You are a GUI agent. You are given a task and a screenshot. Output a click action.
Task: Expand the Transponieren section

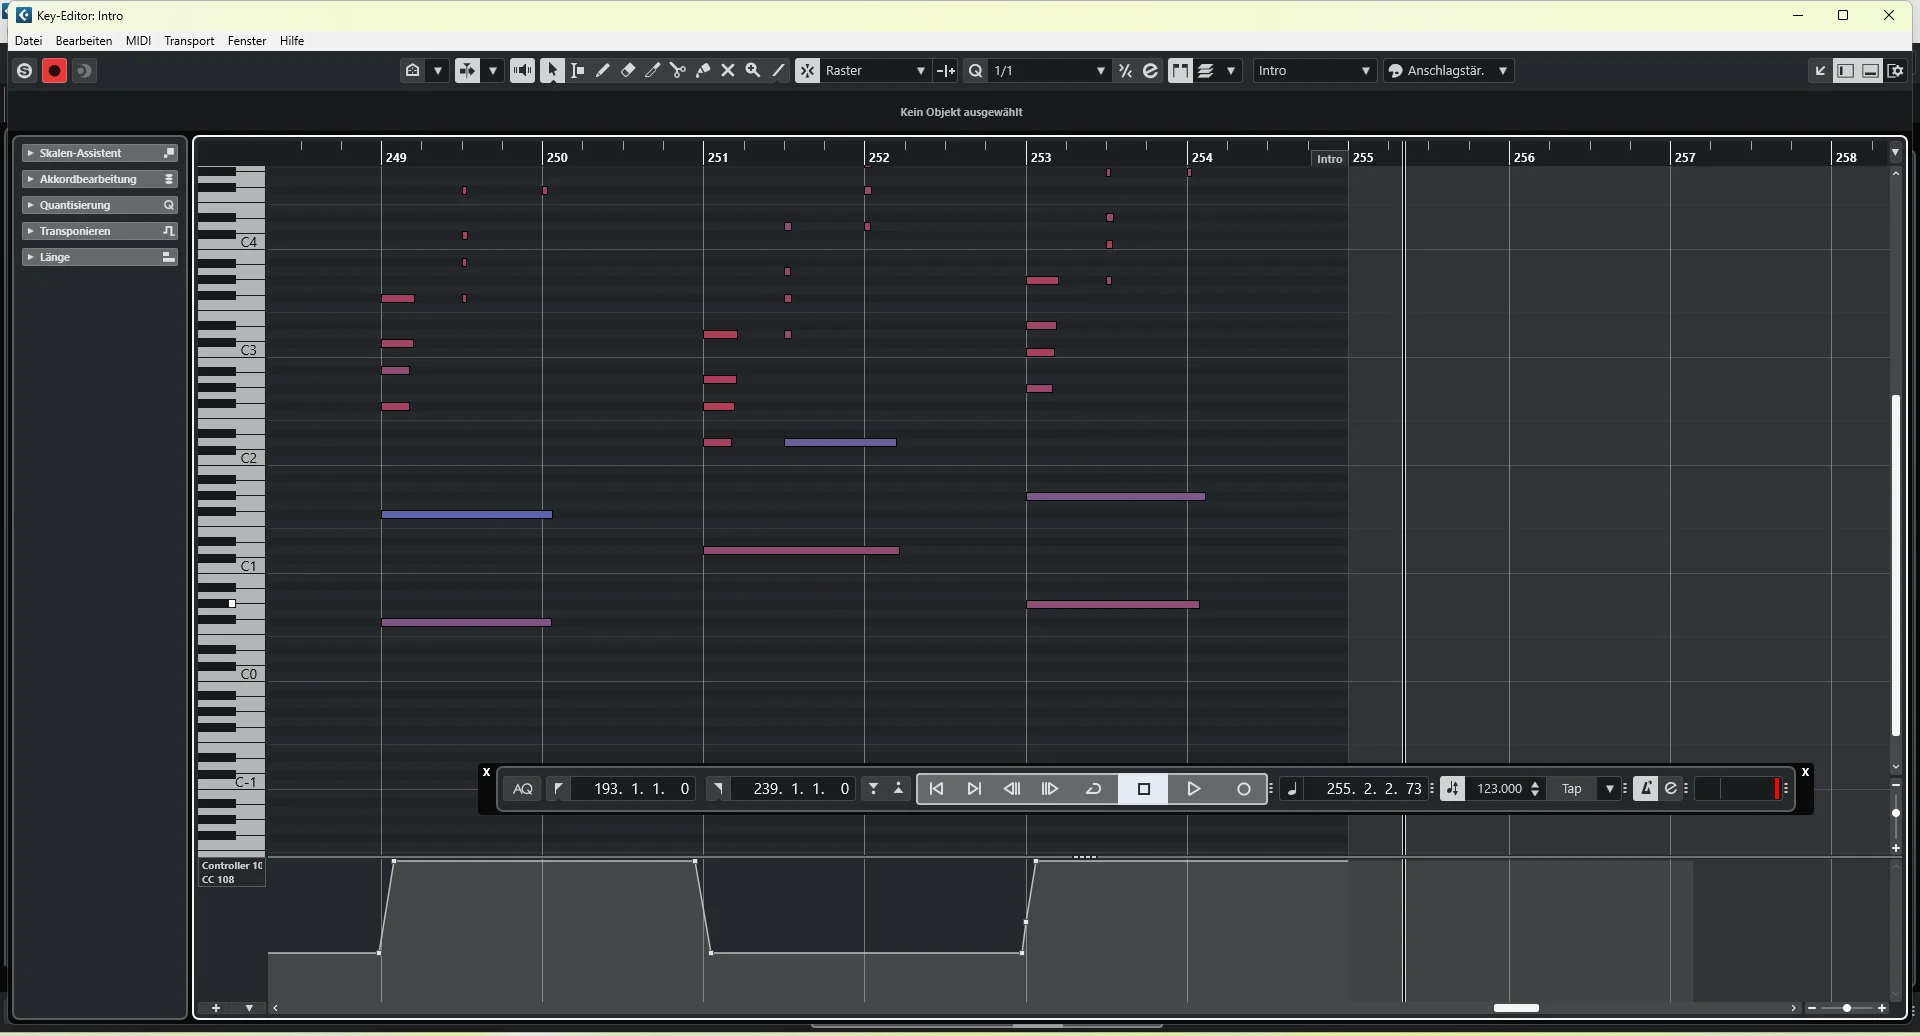100,231
